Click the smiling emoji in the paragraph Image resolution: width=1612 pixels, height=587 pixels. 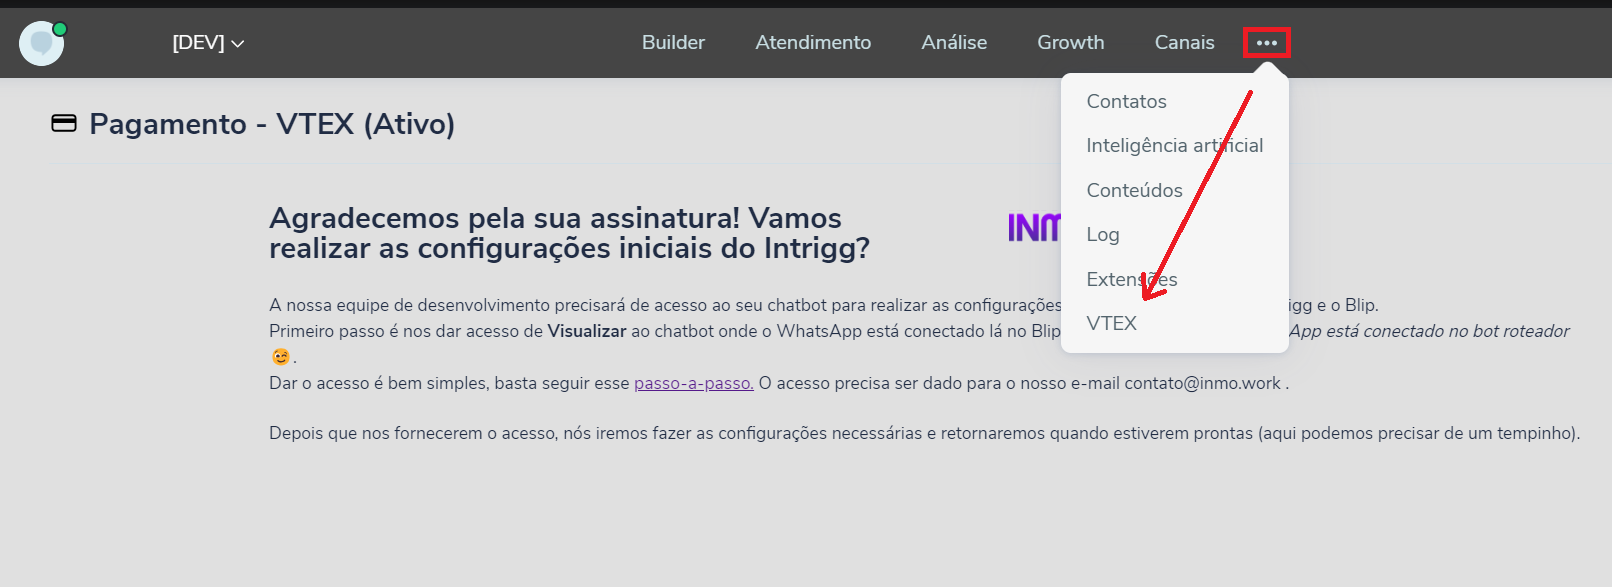pos(281,357)
